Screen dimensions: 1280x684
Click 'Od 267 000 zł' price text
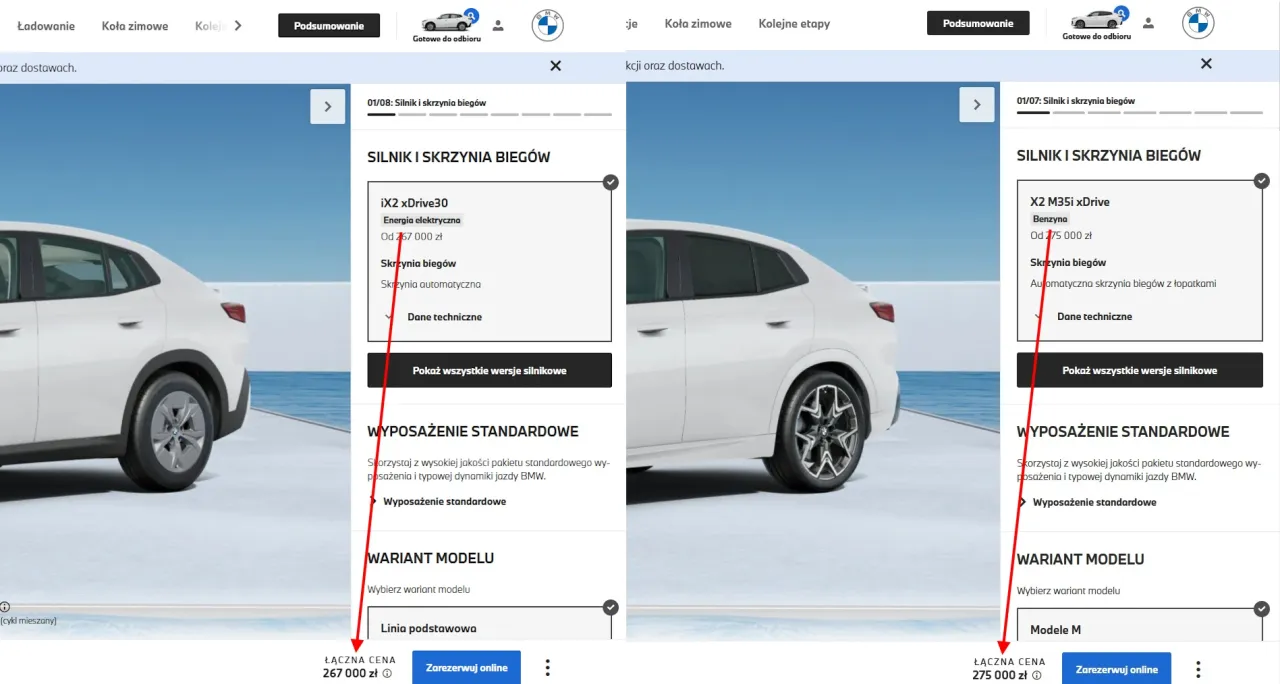click(412, 237)
